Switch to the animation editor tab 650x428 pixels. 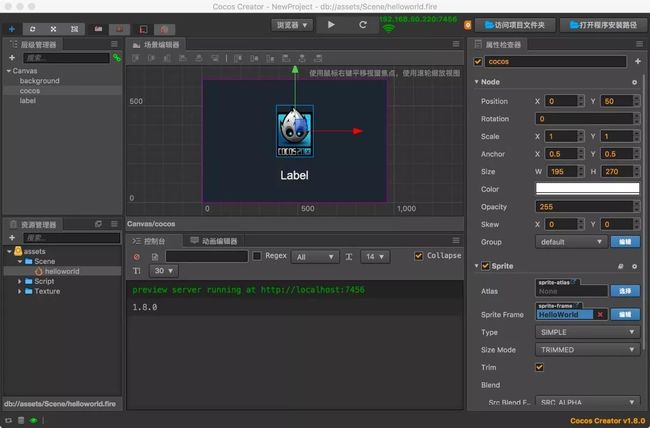click(x=214, y=241)
